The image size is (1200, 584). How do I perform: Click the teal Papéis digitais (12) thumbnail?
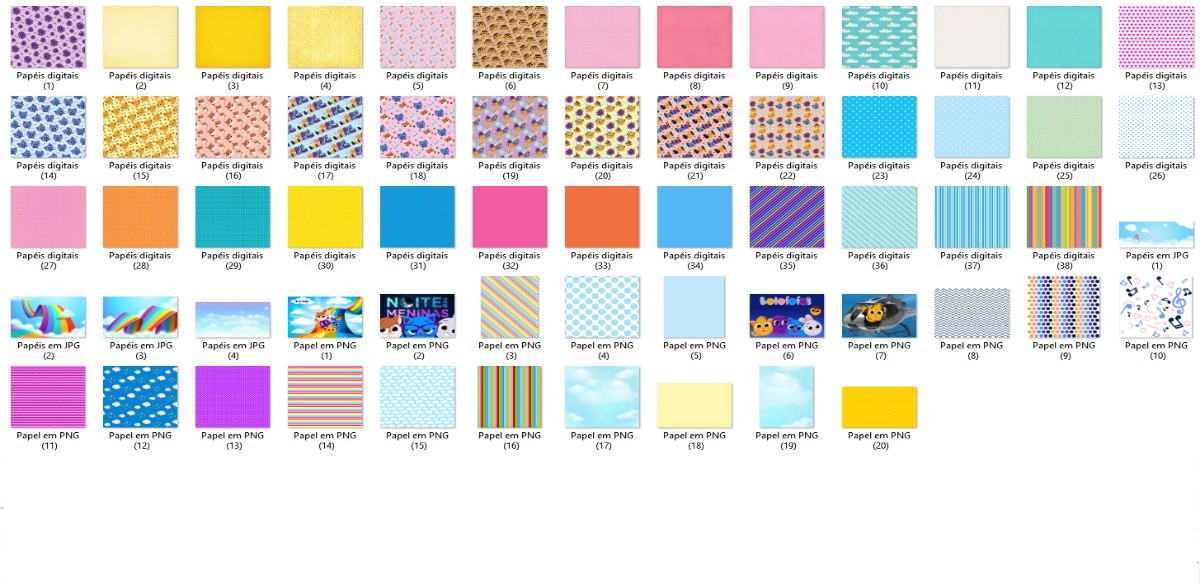point(1064,37)
